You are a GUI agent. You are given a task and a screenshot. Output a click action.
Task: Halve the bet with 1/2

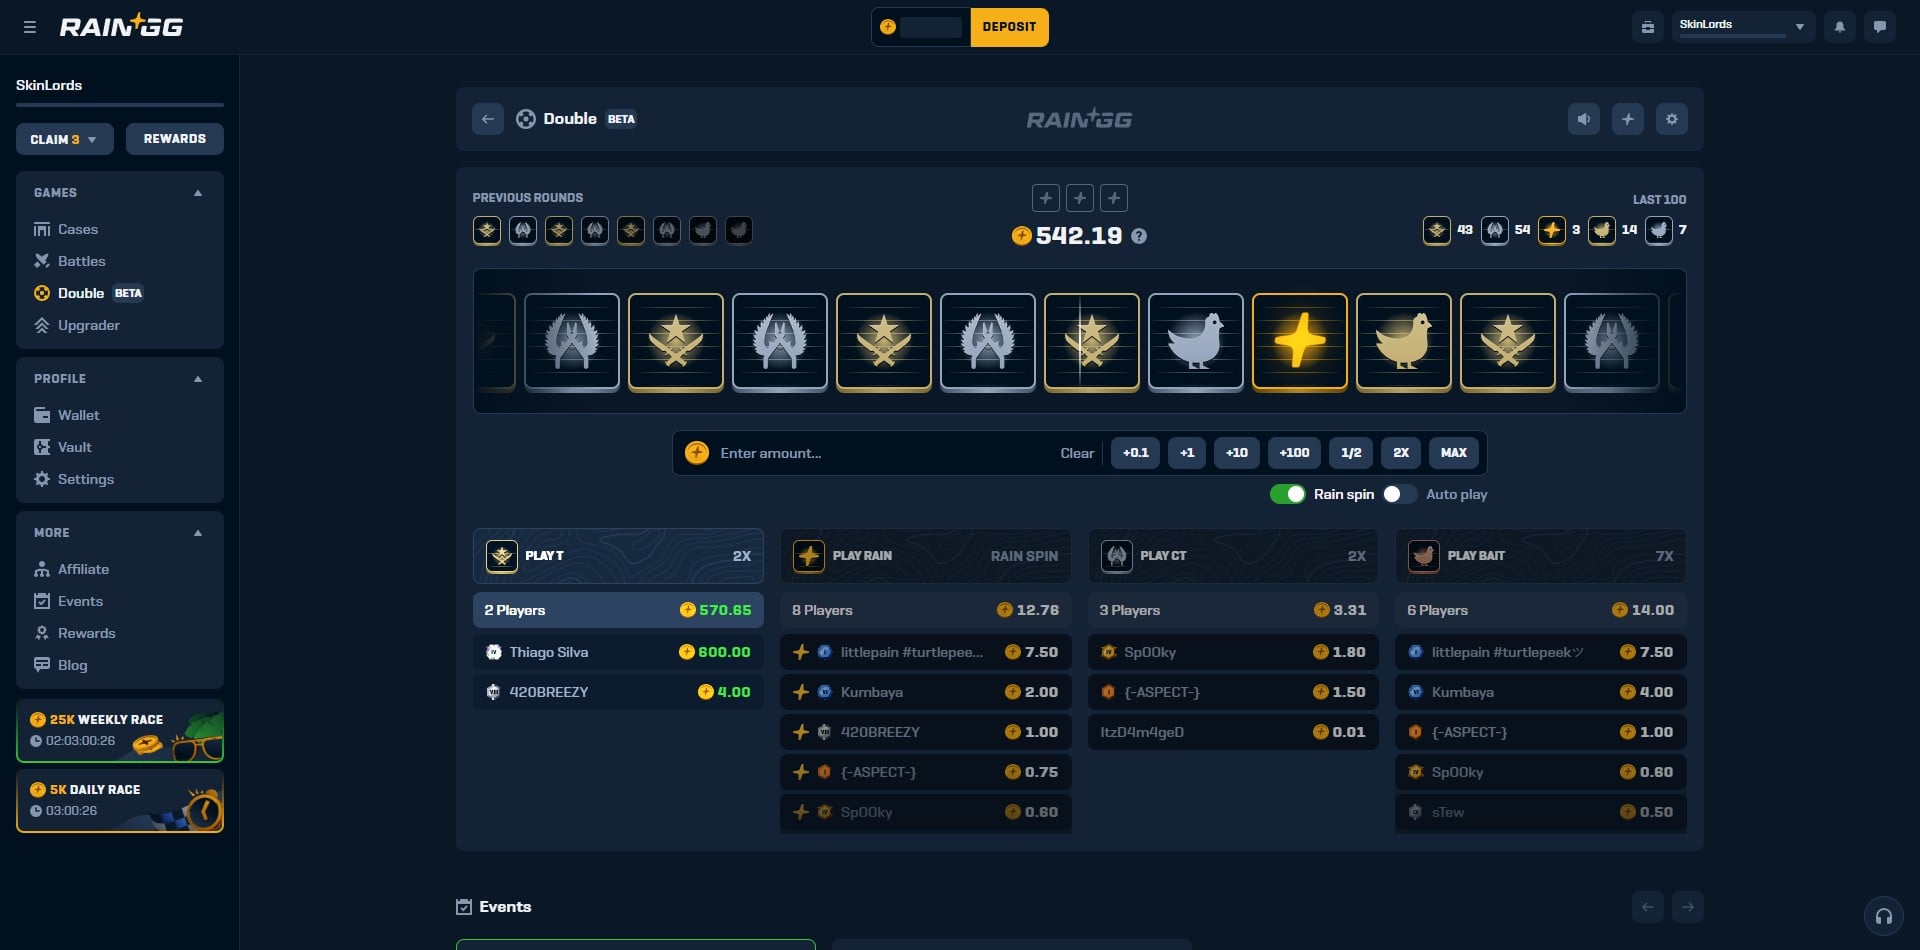[1351, 453]
